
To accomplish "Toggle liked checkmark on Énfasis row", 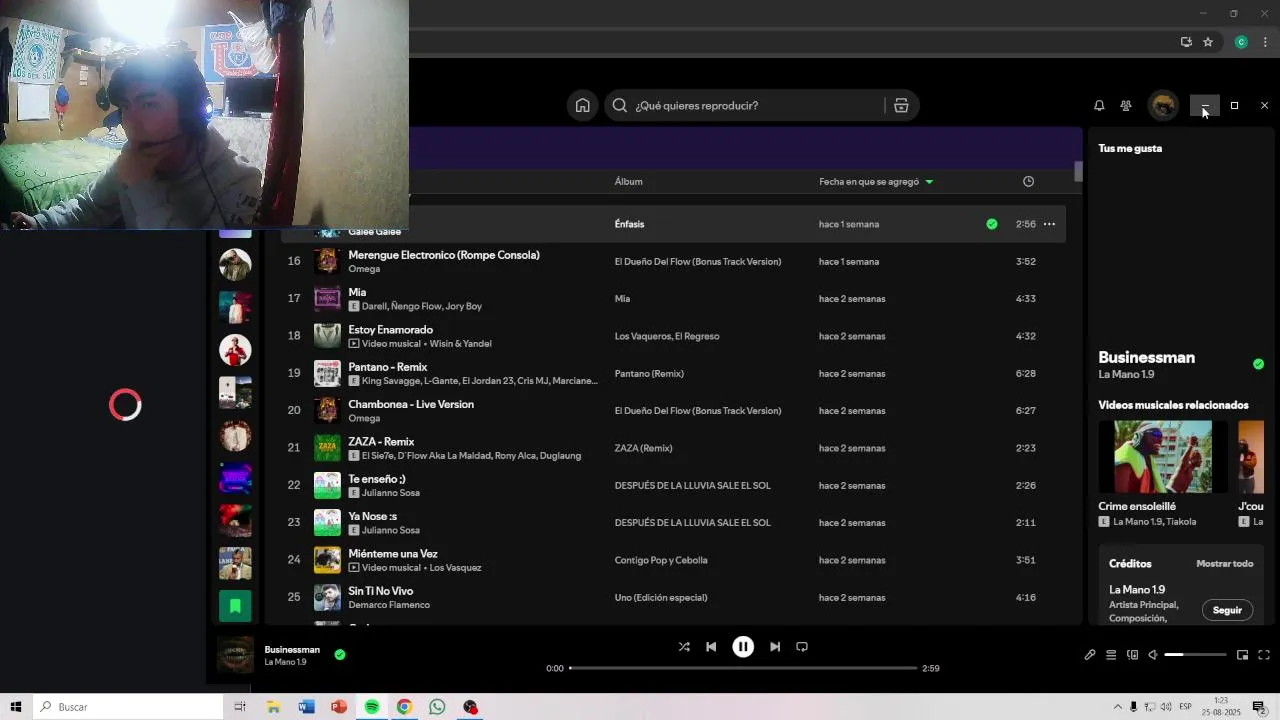I will (992, 224).
